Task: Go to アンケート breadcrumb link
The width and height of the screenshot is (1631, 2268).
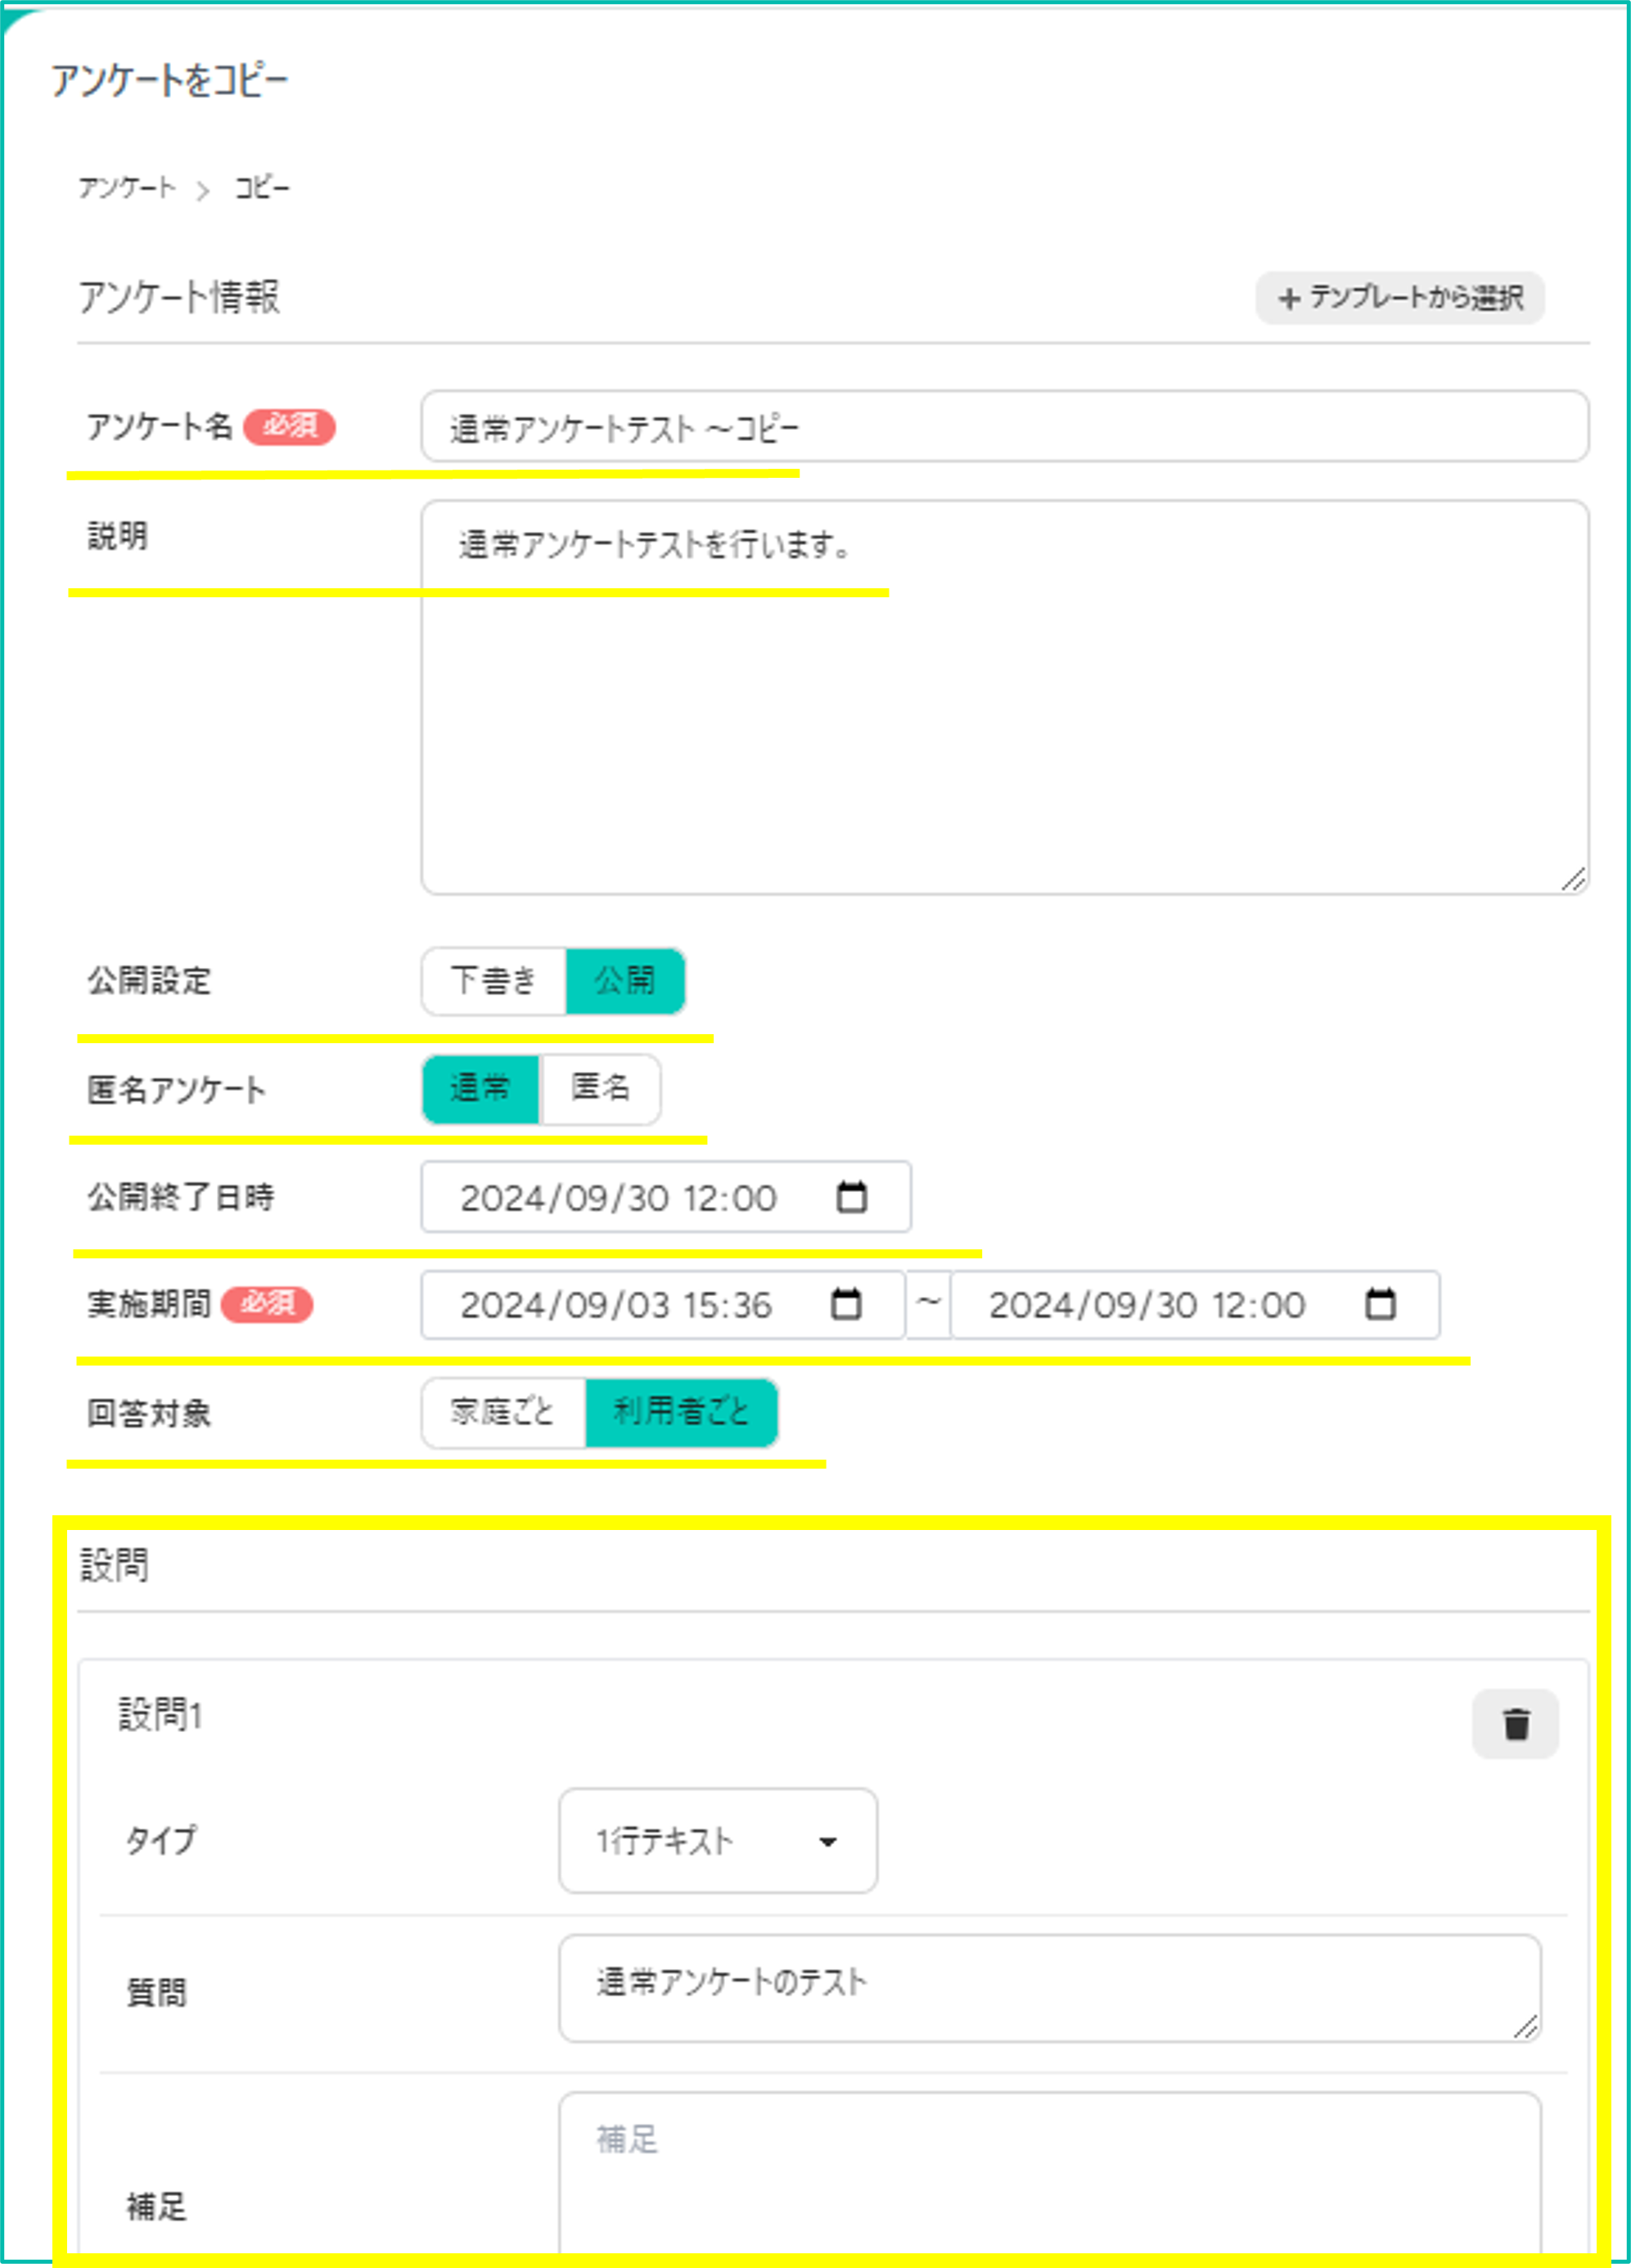Action: 127,188
